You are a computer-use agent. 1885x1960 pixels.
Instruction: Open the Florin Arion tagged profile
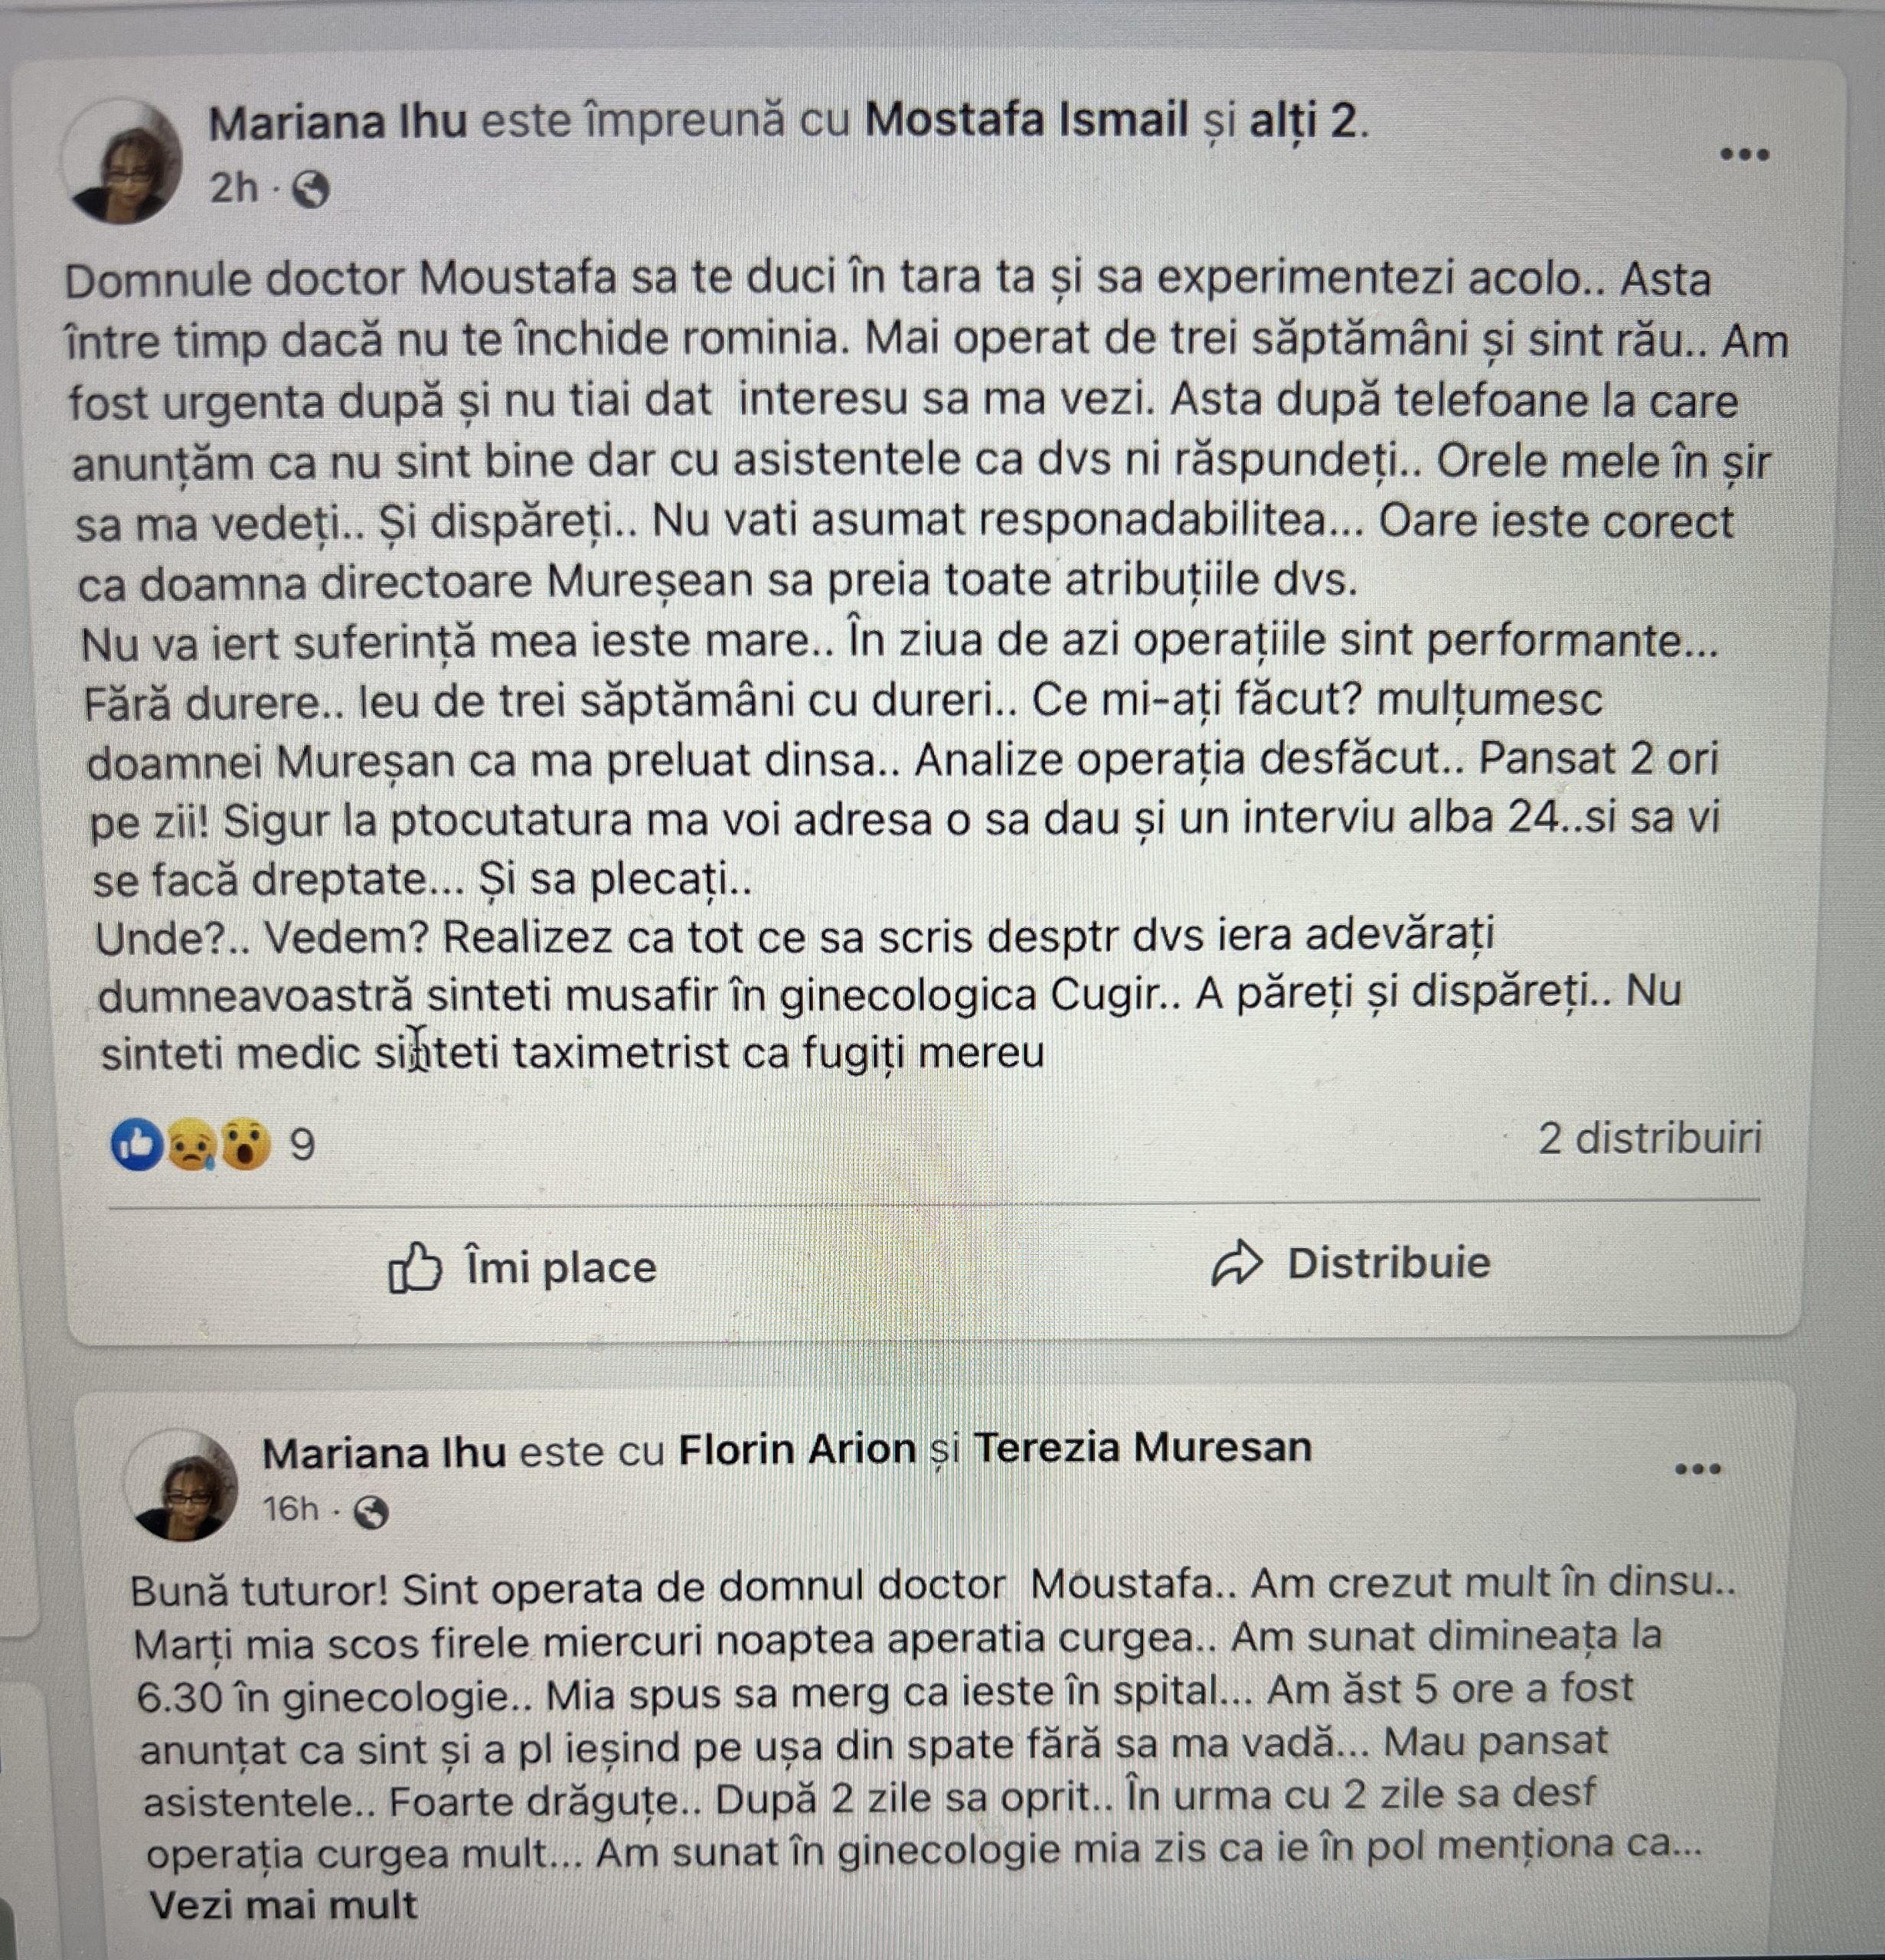[x=797, y=1449]
